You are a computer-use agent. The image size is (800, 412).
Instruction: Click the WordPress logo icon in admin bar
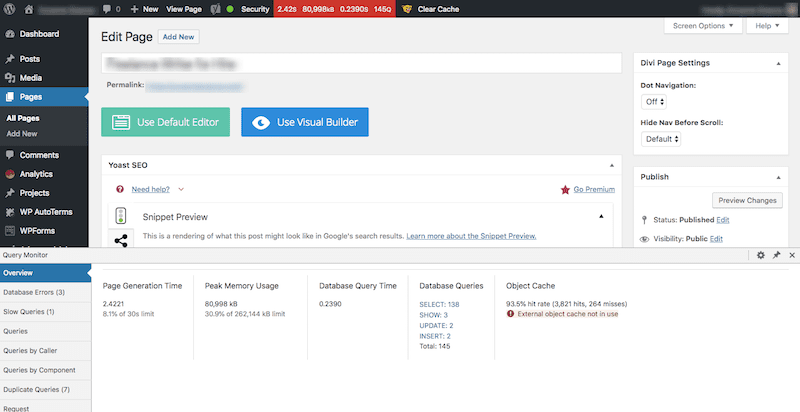point(10,9)
